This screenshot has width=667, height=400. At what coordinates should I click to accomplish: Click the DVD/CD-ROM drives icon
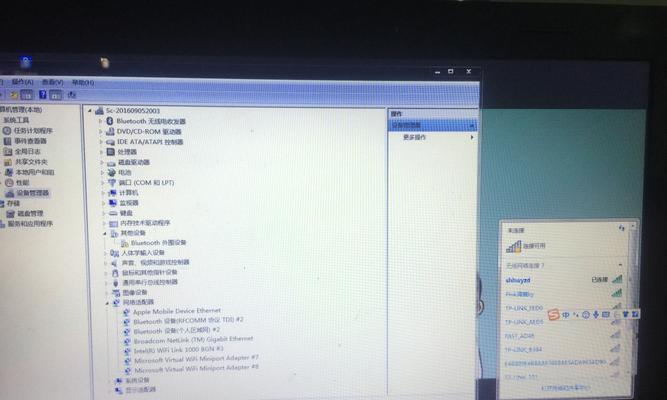[110, 132]
